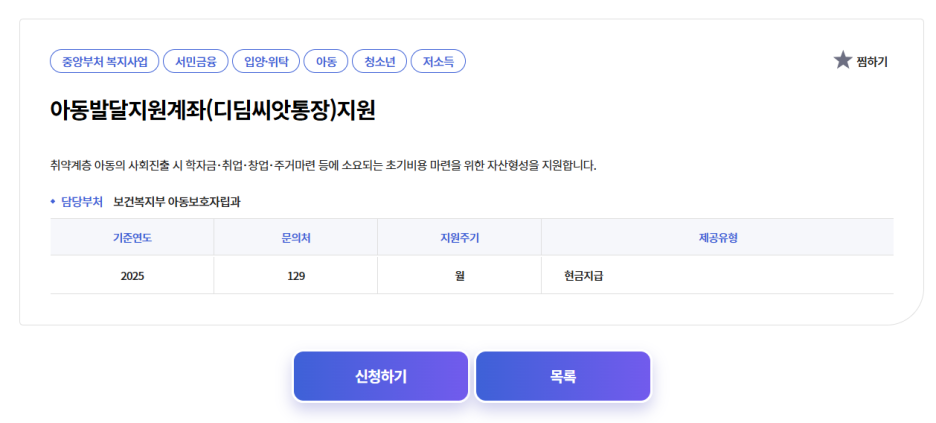Image resolution: width=936 pixels, height=423 pixels.
Task: Click the description starting with 취약계층 아동의
Action: [324, 165]
